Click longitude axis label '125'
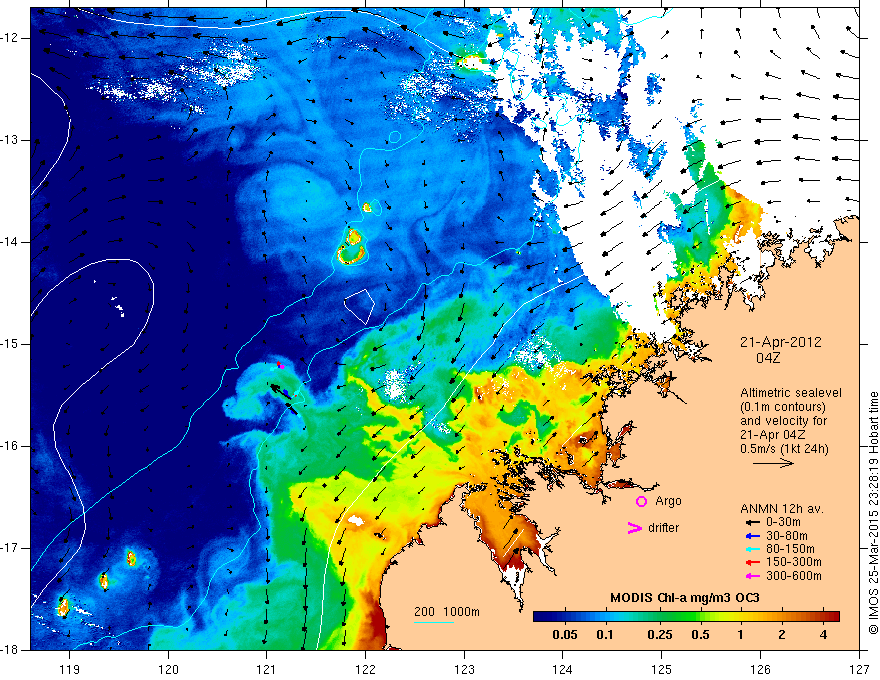The height and width of the screenshot is (680, 880). pyautogui.click(x=662, y=669)
